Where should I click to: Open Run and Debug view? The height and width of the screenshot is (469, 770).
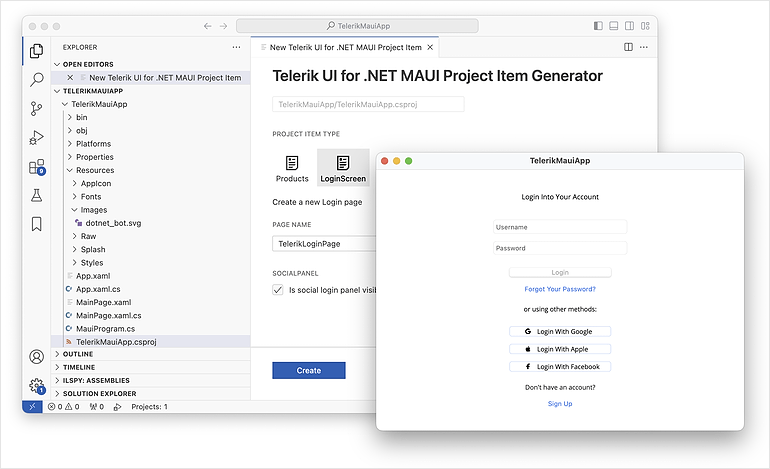click(x=36, y=138)
